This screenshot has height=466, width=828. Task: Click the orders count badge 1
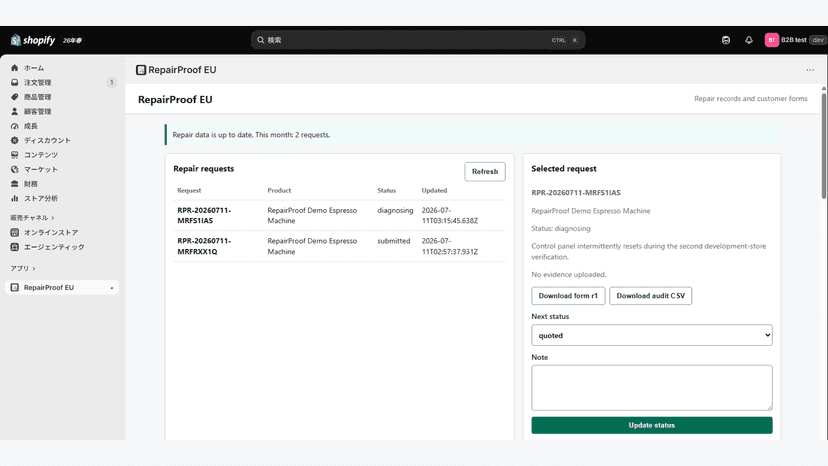click(x=111, y=82)
